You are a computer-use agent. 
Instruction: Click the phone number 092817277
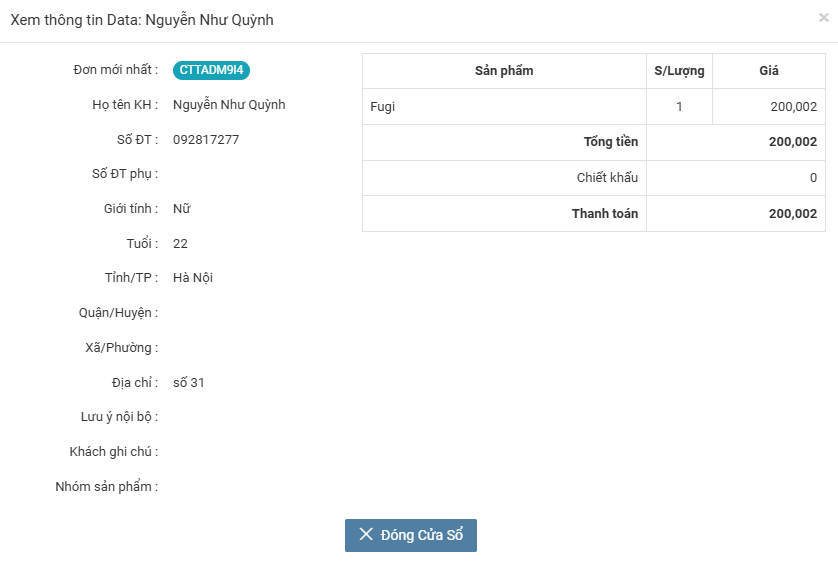(x=206, y=140)
